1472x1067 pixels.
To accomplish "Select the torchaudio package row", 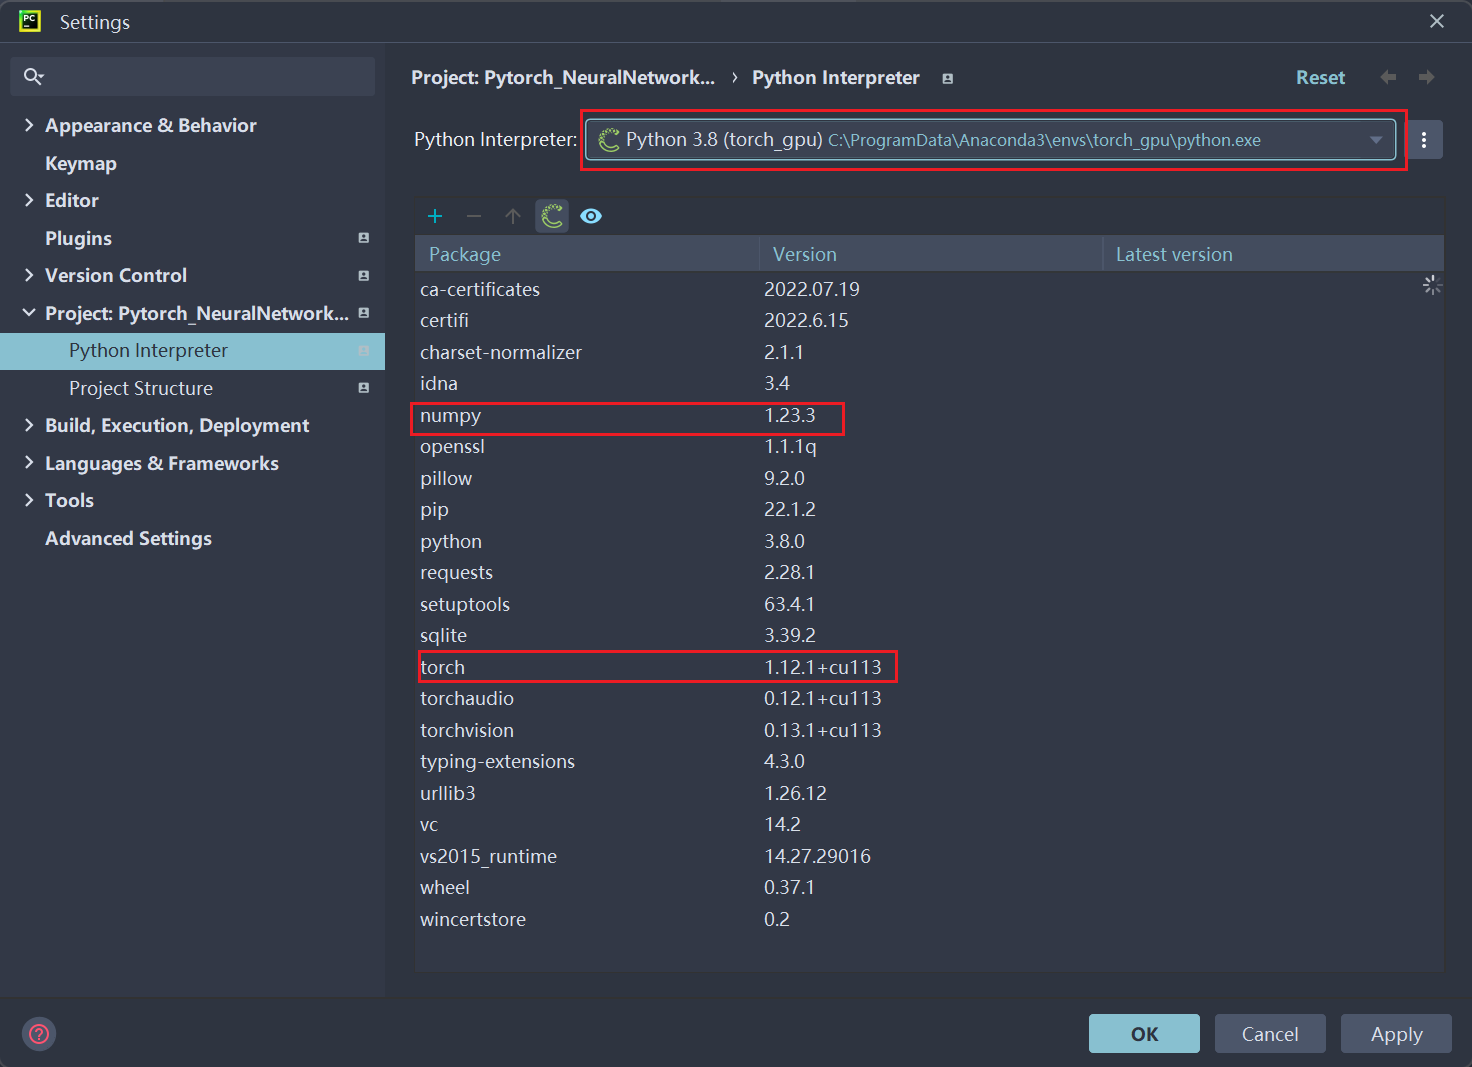I will tap(929, 698).
